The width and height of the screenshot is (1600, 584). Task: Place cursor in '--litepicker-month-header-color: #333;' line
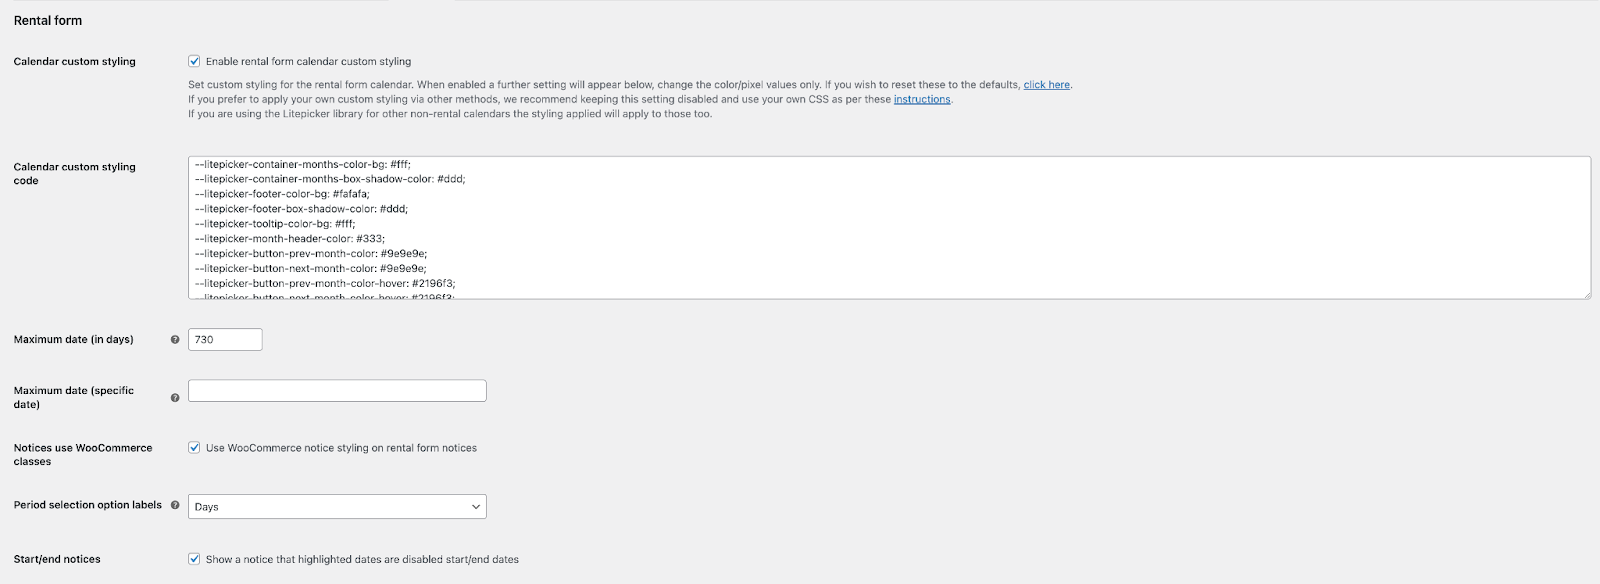pyautogui.click(x=290, y=239)
